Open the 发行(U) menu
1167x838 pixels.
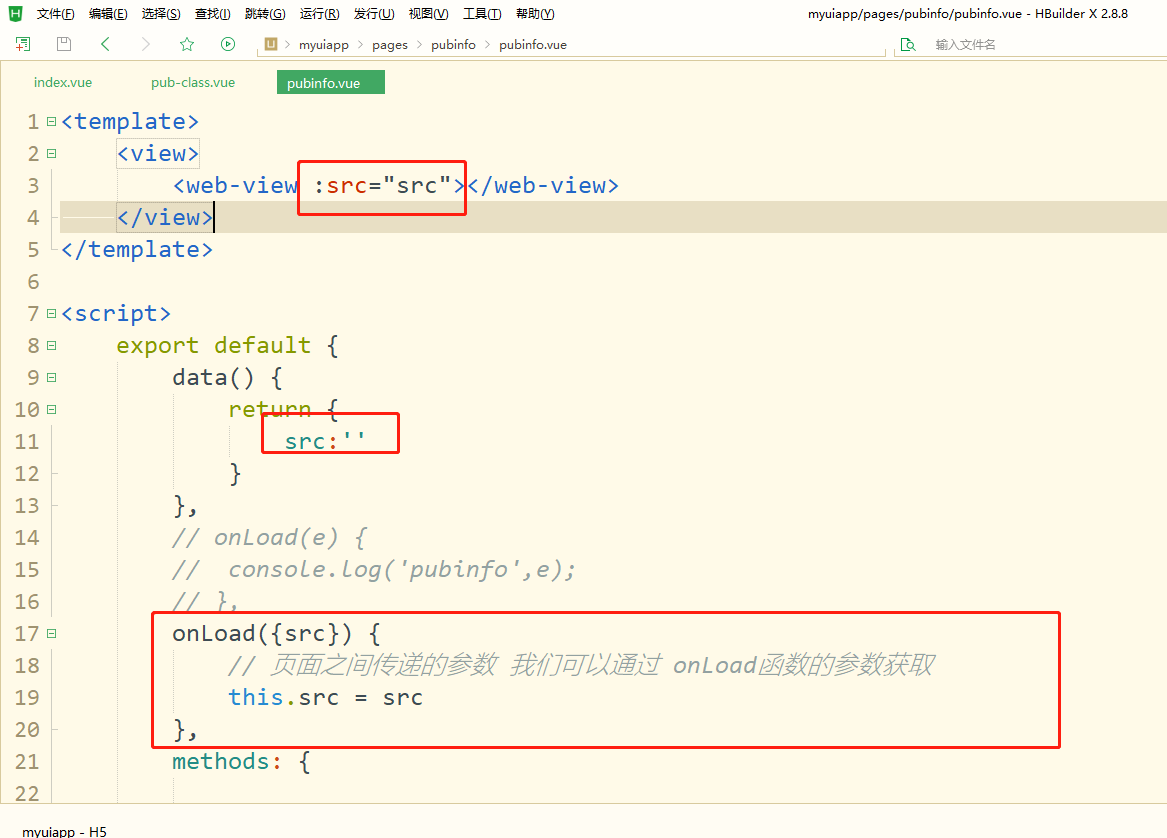click(x=374, y=13)
